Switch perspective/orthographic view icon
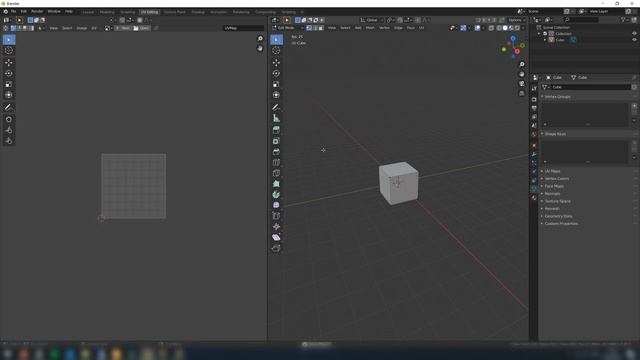Viewport: 640px width, 360px height. (522, 93)
